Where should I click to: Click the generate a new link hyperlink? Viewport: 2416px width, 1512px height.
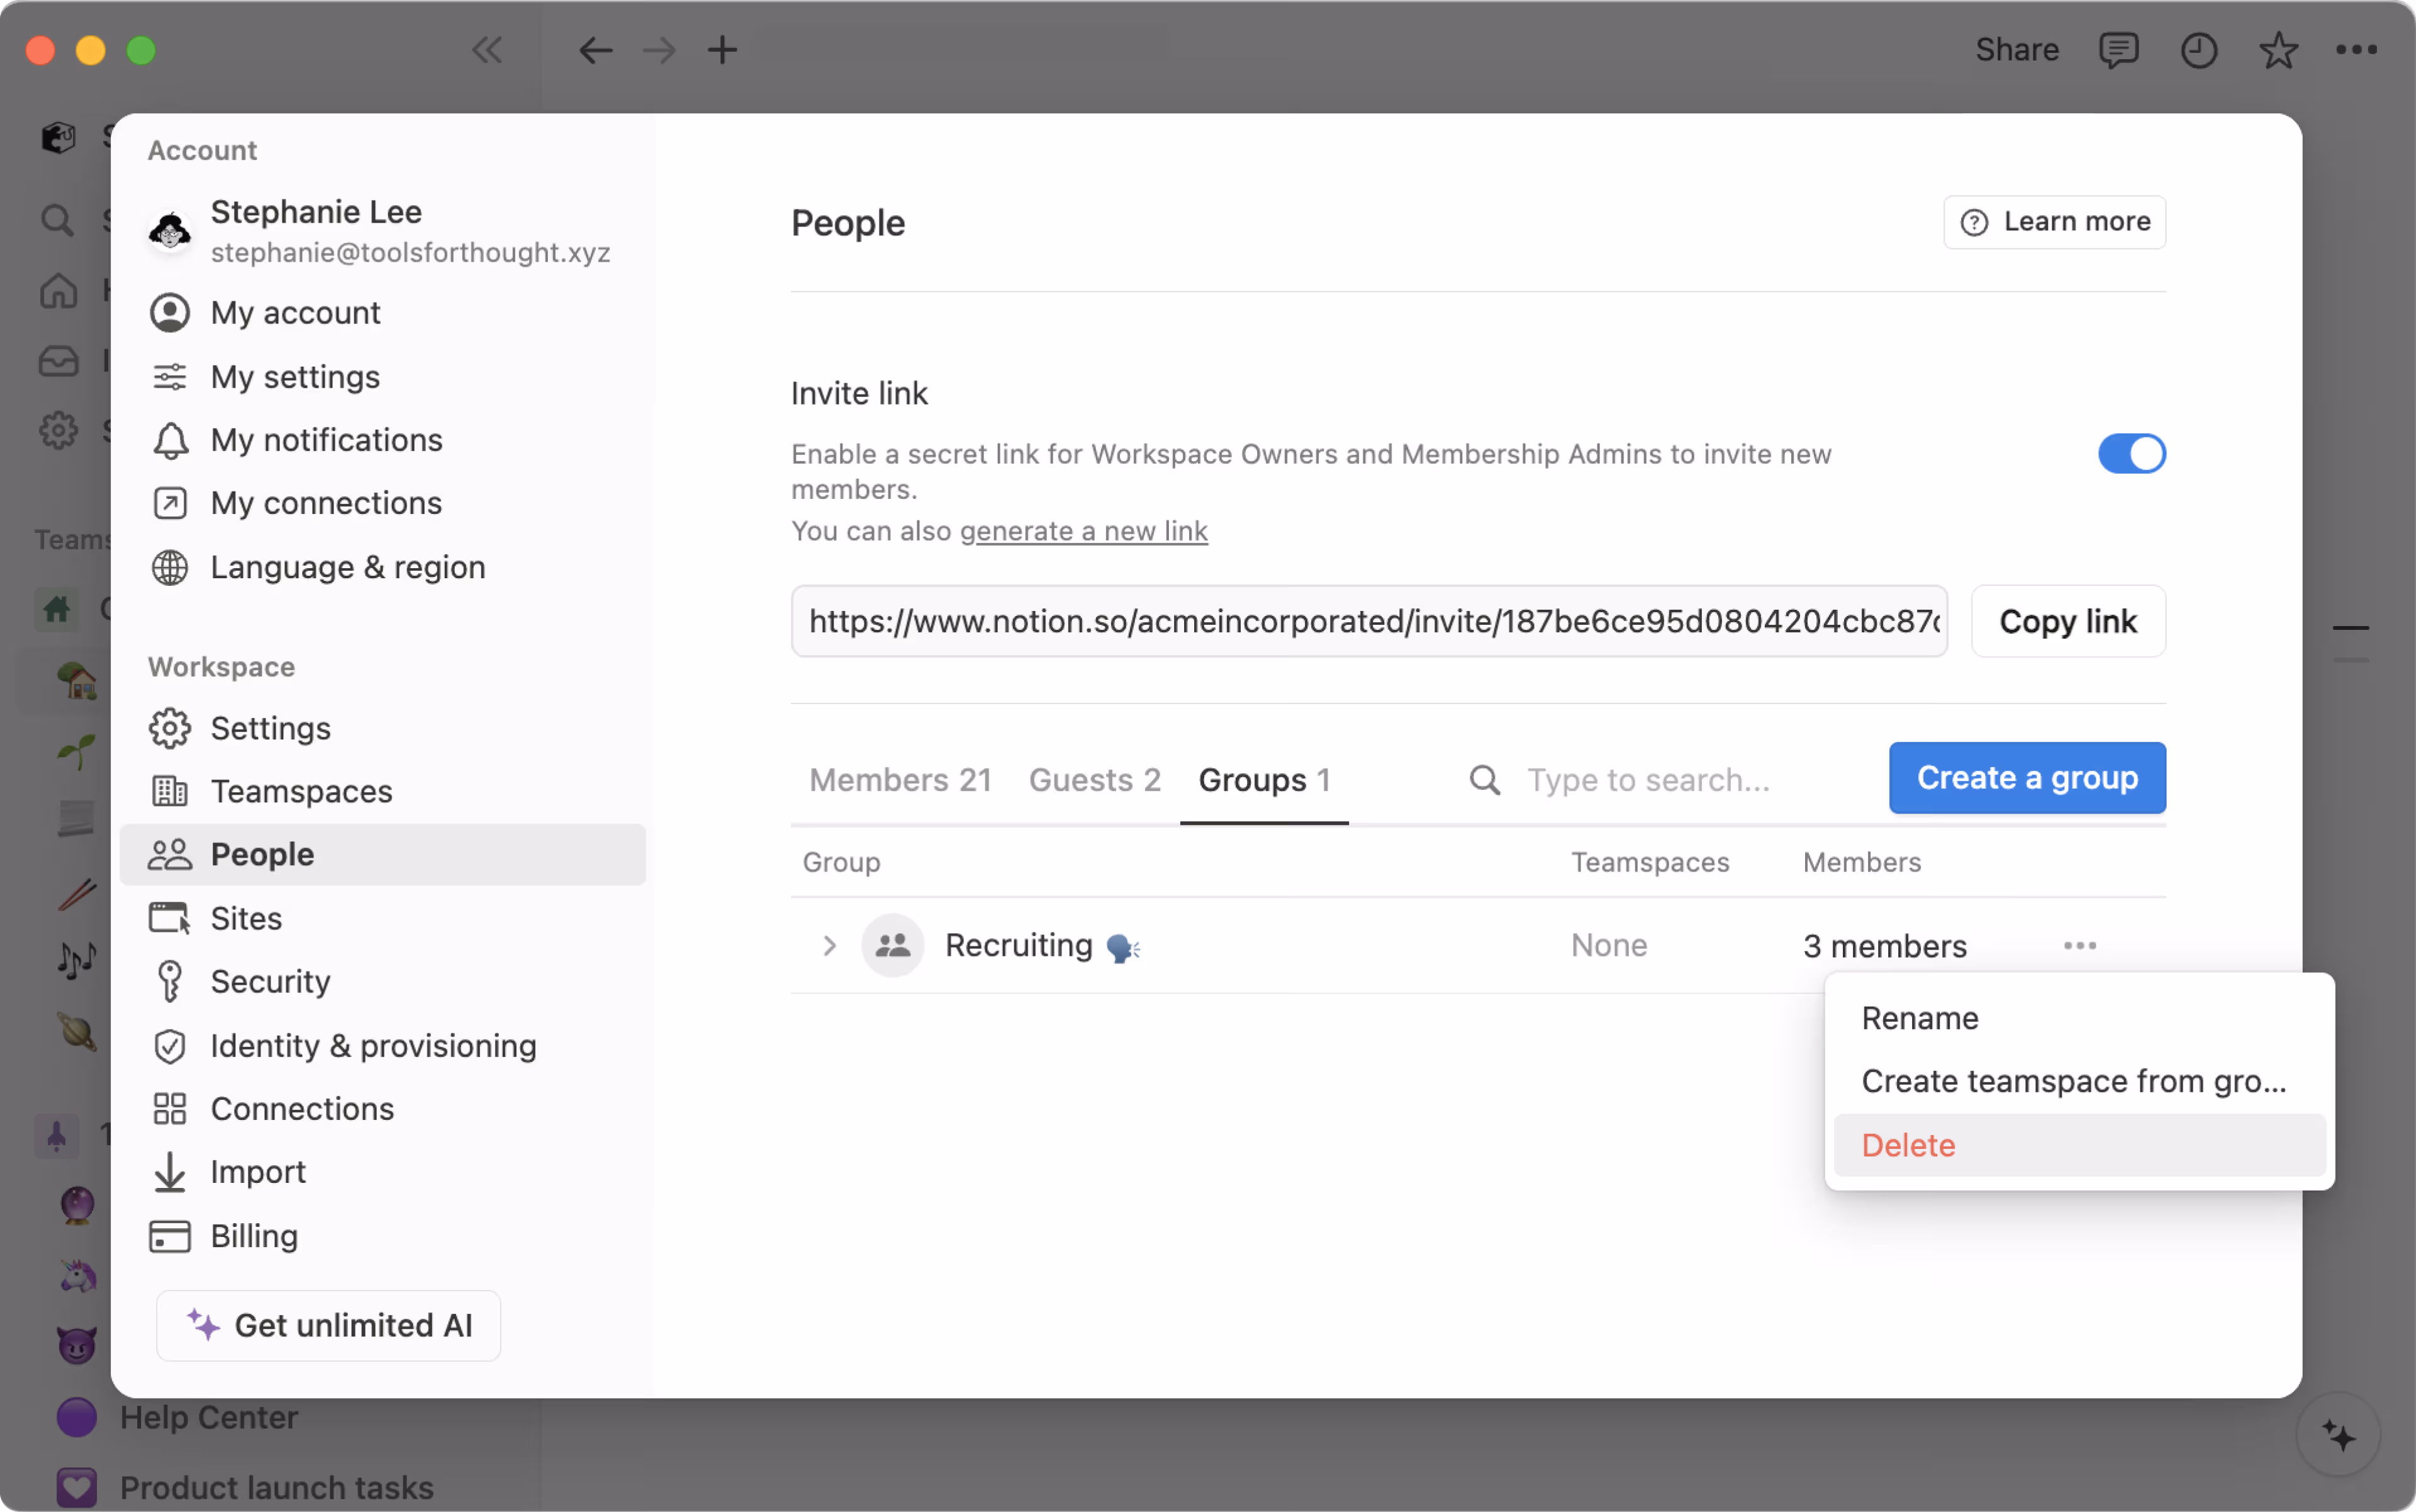click(1083, 531)
